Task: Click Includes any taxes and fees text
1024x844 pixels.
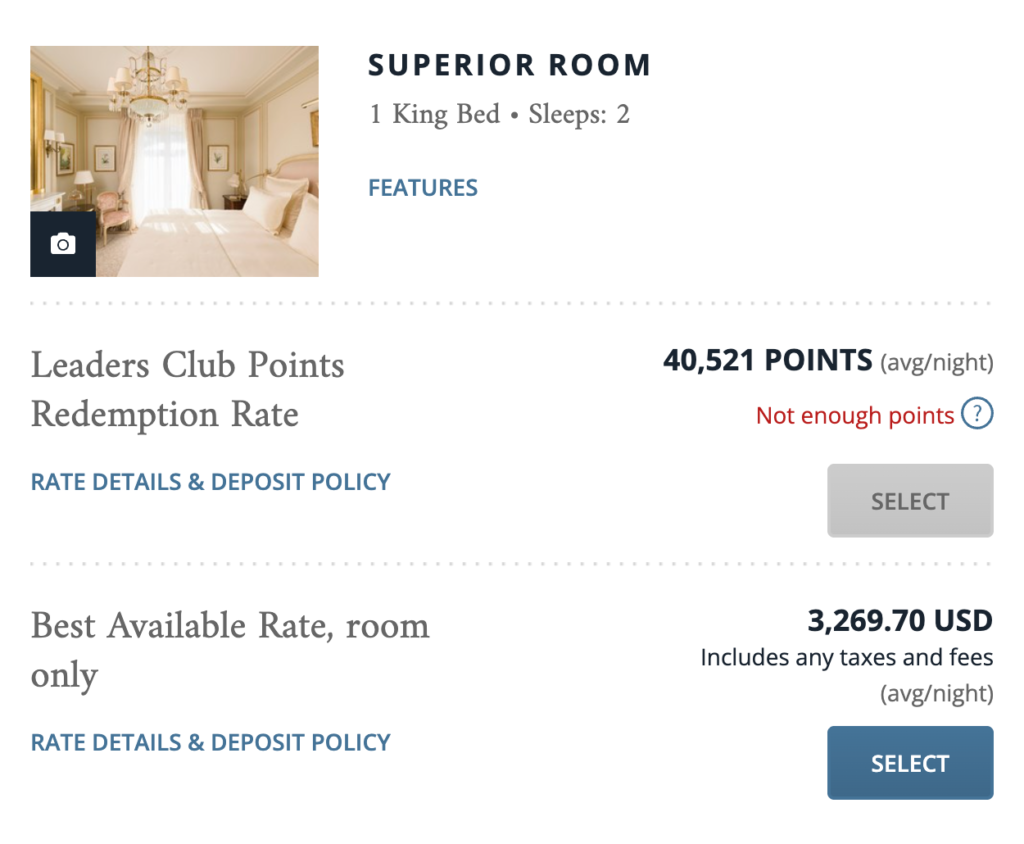Action: click(x=846, y=657)
